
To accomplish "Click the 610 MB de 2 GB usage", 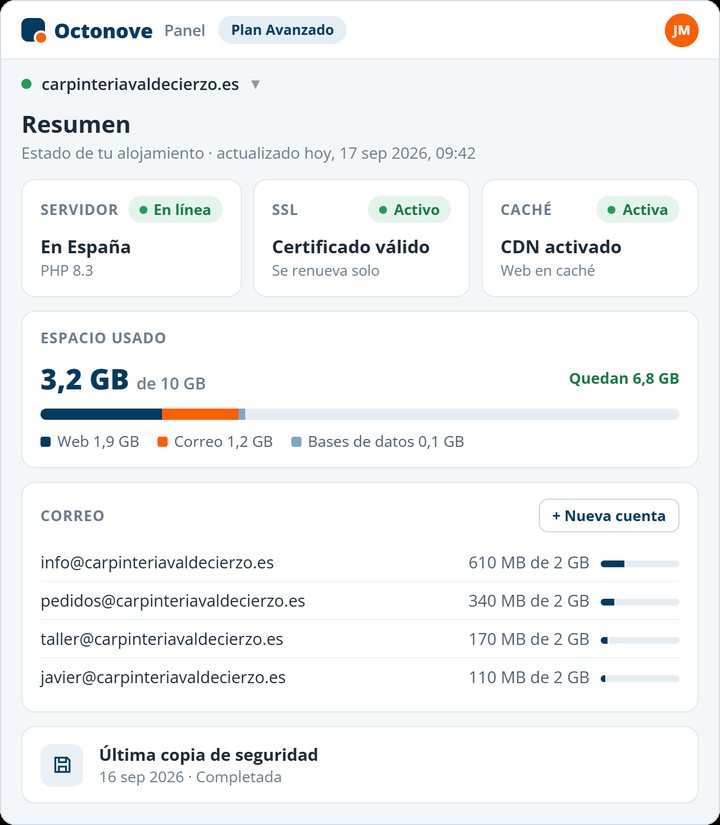I will pyautogui.click(x=529, y=562).
